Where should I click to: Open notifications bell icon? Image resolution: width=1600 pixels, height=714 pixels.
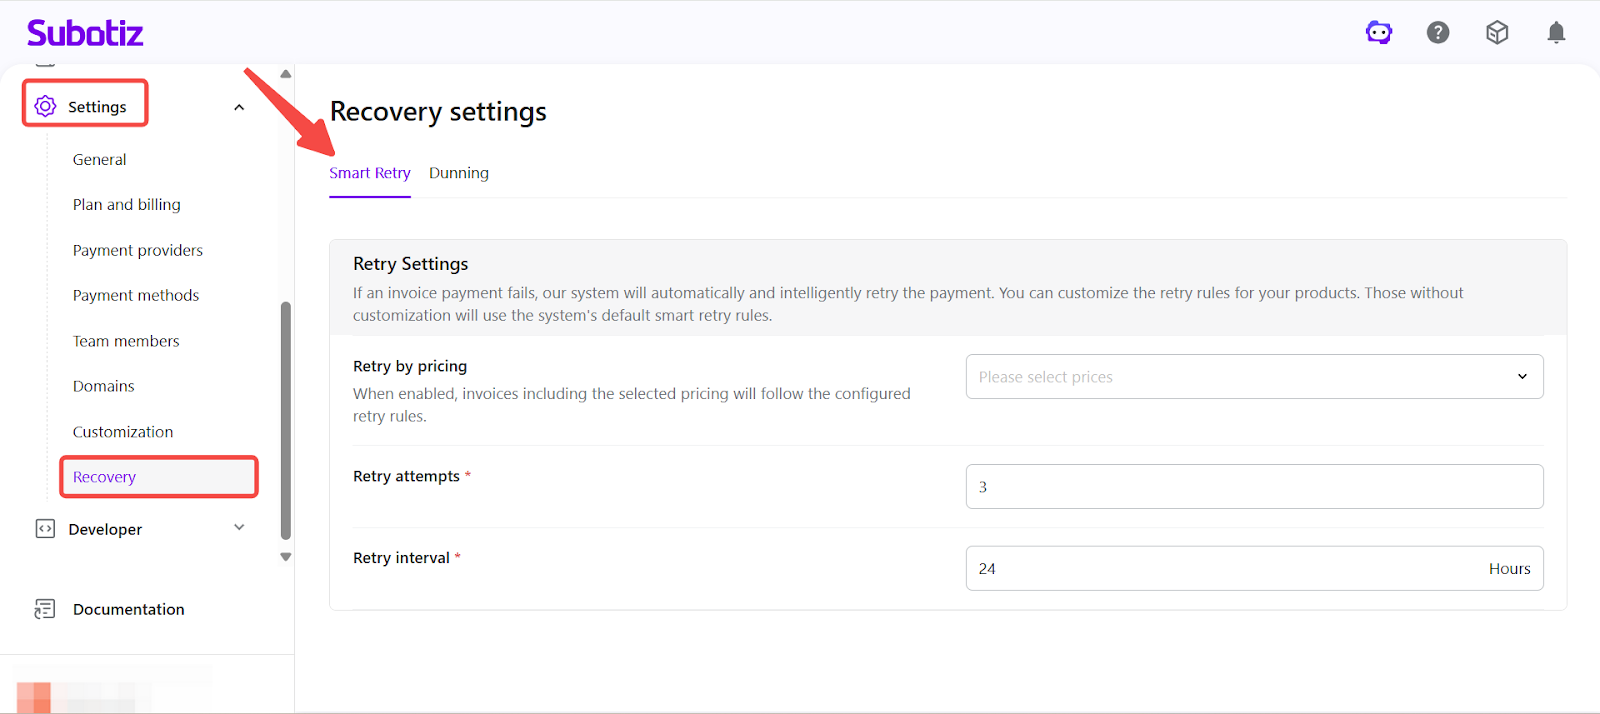pos(1556,33)
